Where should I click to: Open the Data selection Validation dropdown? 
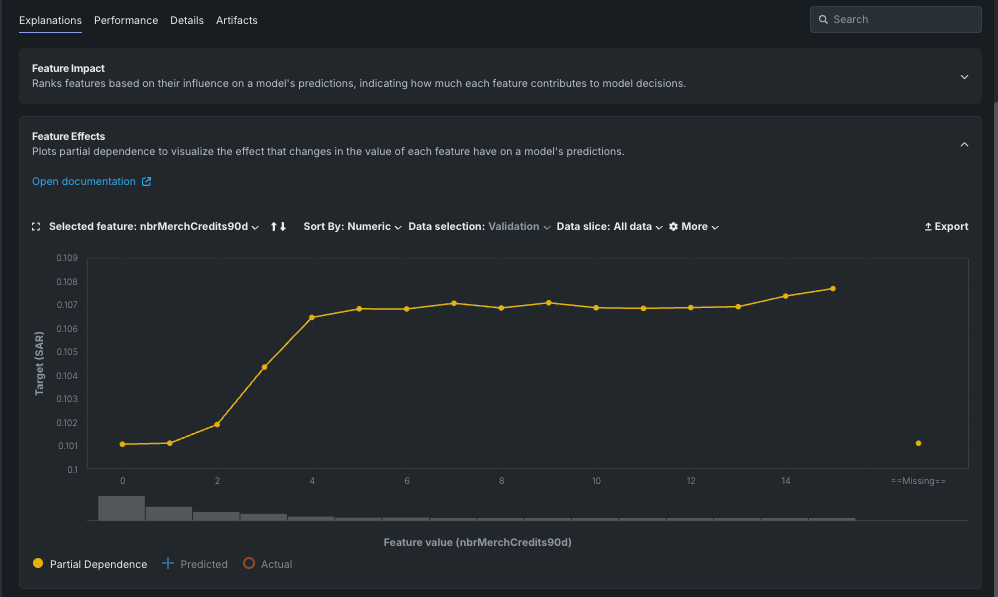479,227
